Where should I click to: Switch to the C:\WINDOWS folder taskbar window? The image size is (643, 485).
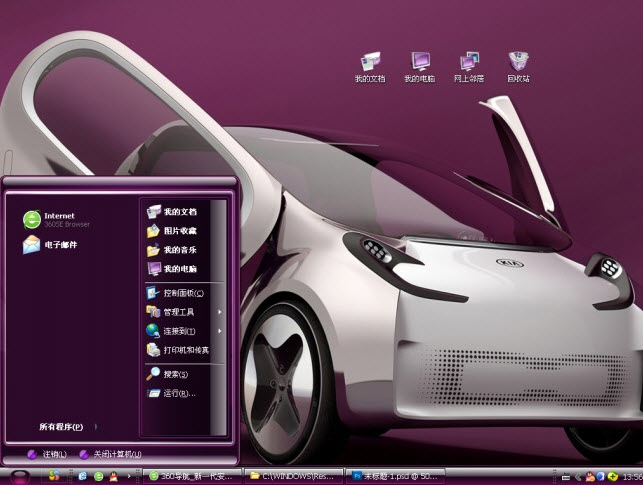pos(293,475)
